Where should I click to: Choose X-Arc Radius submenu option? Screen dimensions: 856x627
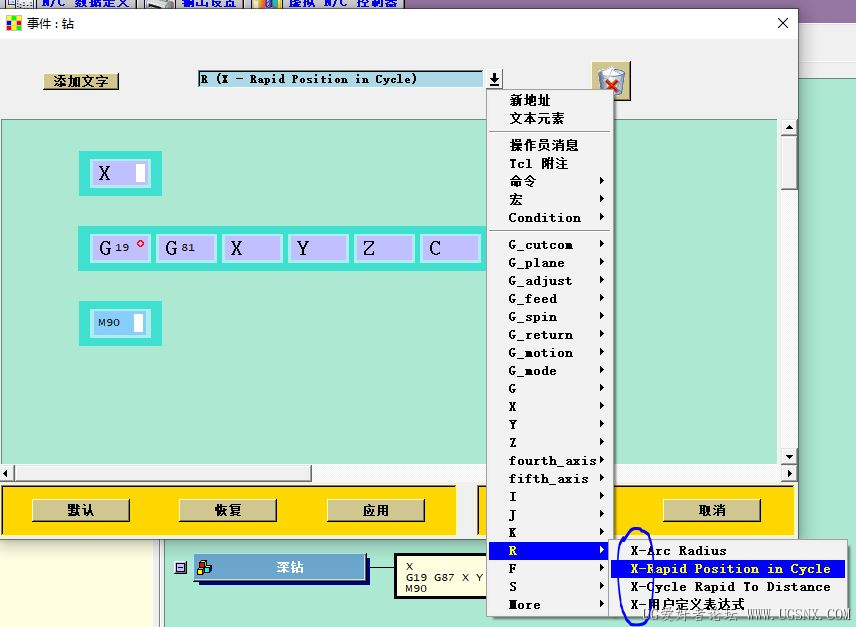tap(728, 551)
